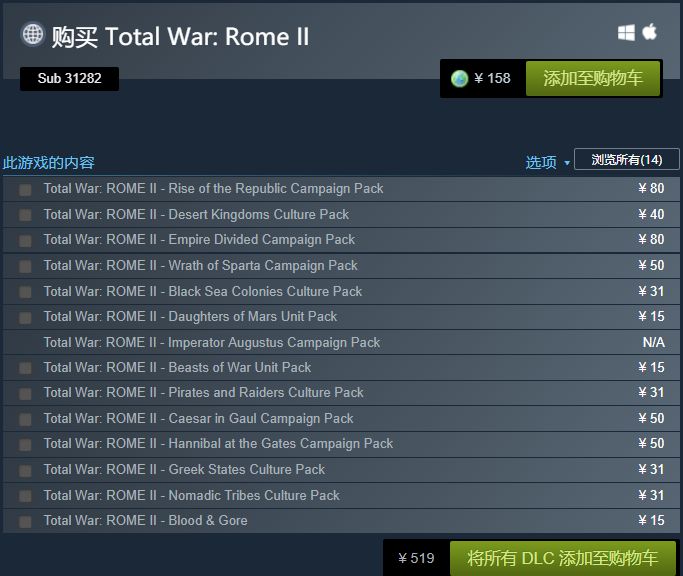Add all DLC to cart button

563,558
